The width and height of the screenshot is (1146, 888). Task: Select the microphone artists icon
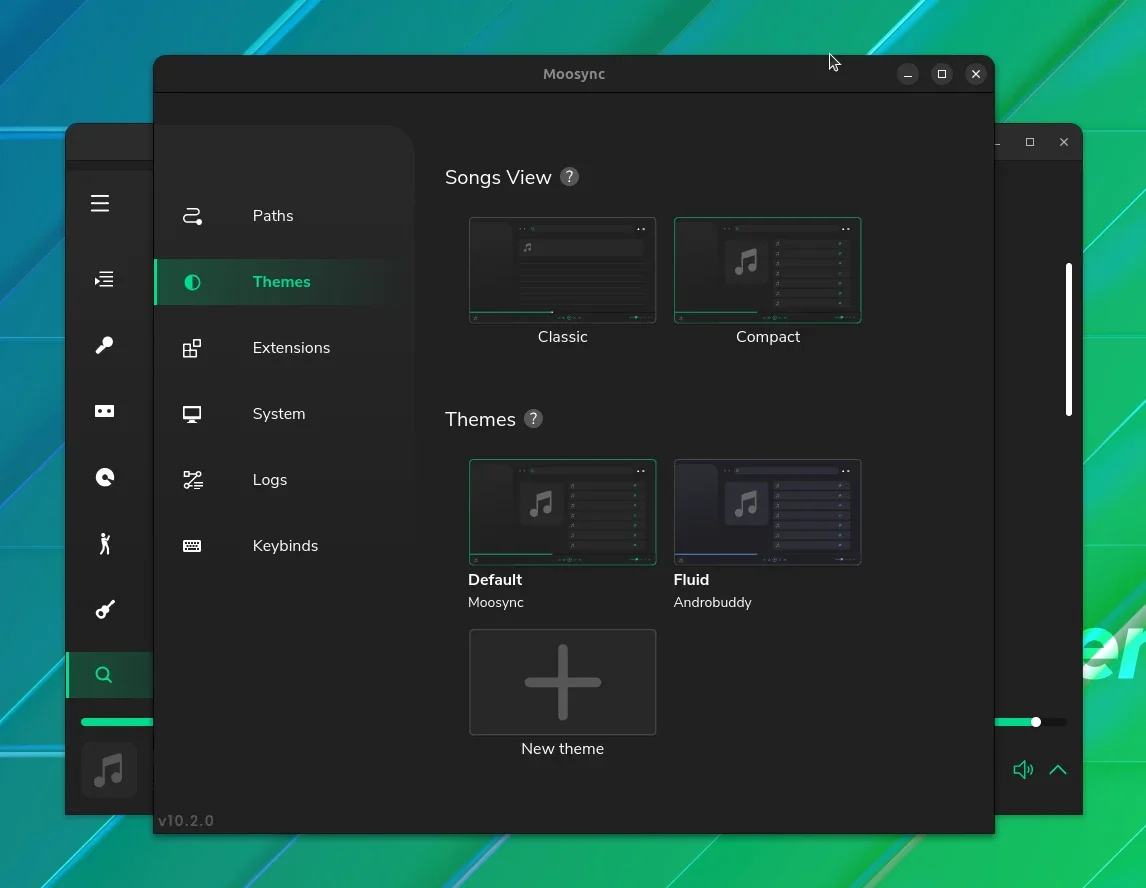(105, 345)
